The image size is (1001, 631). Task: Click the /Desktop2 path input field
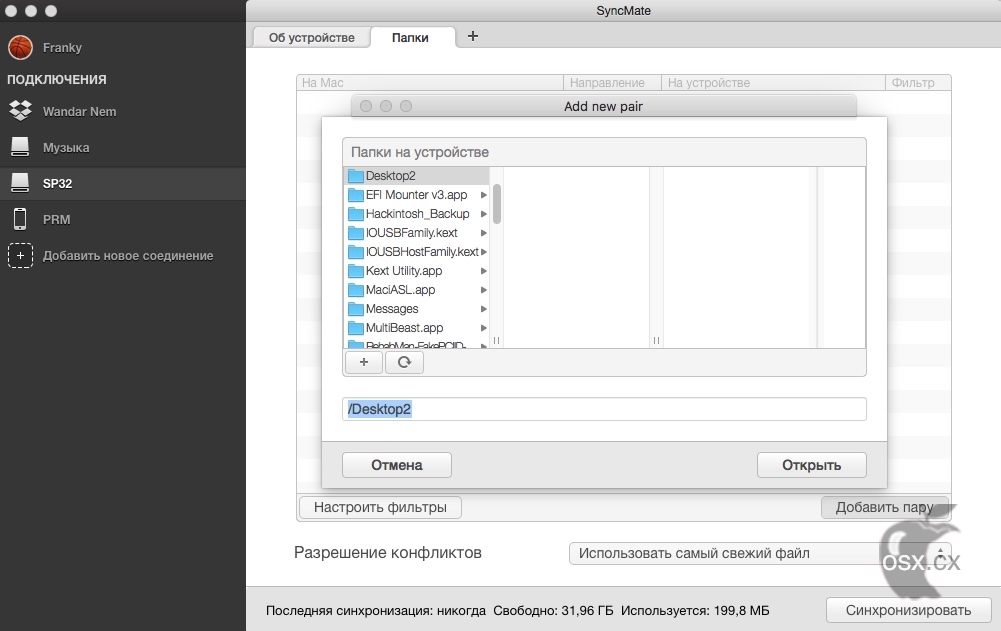point(604,409)
